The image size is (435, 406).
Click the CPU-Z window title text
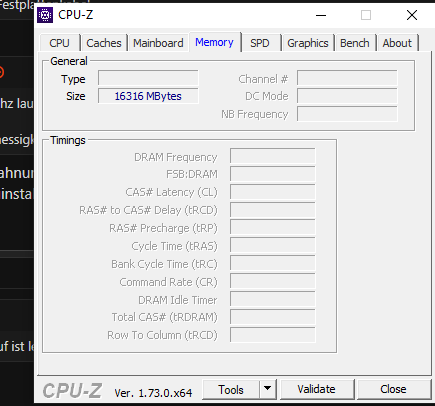coord(75,15)
